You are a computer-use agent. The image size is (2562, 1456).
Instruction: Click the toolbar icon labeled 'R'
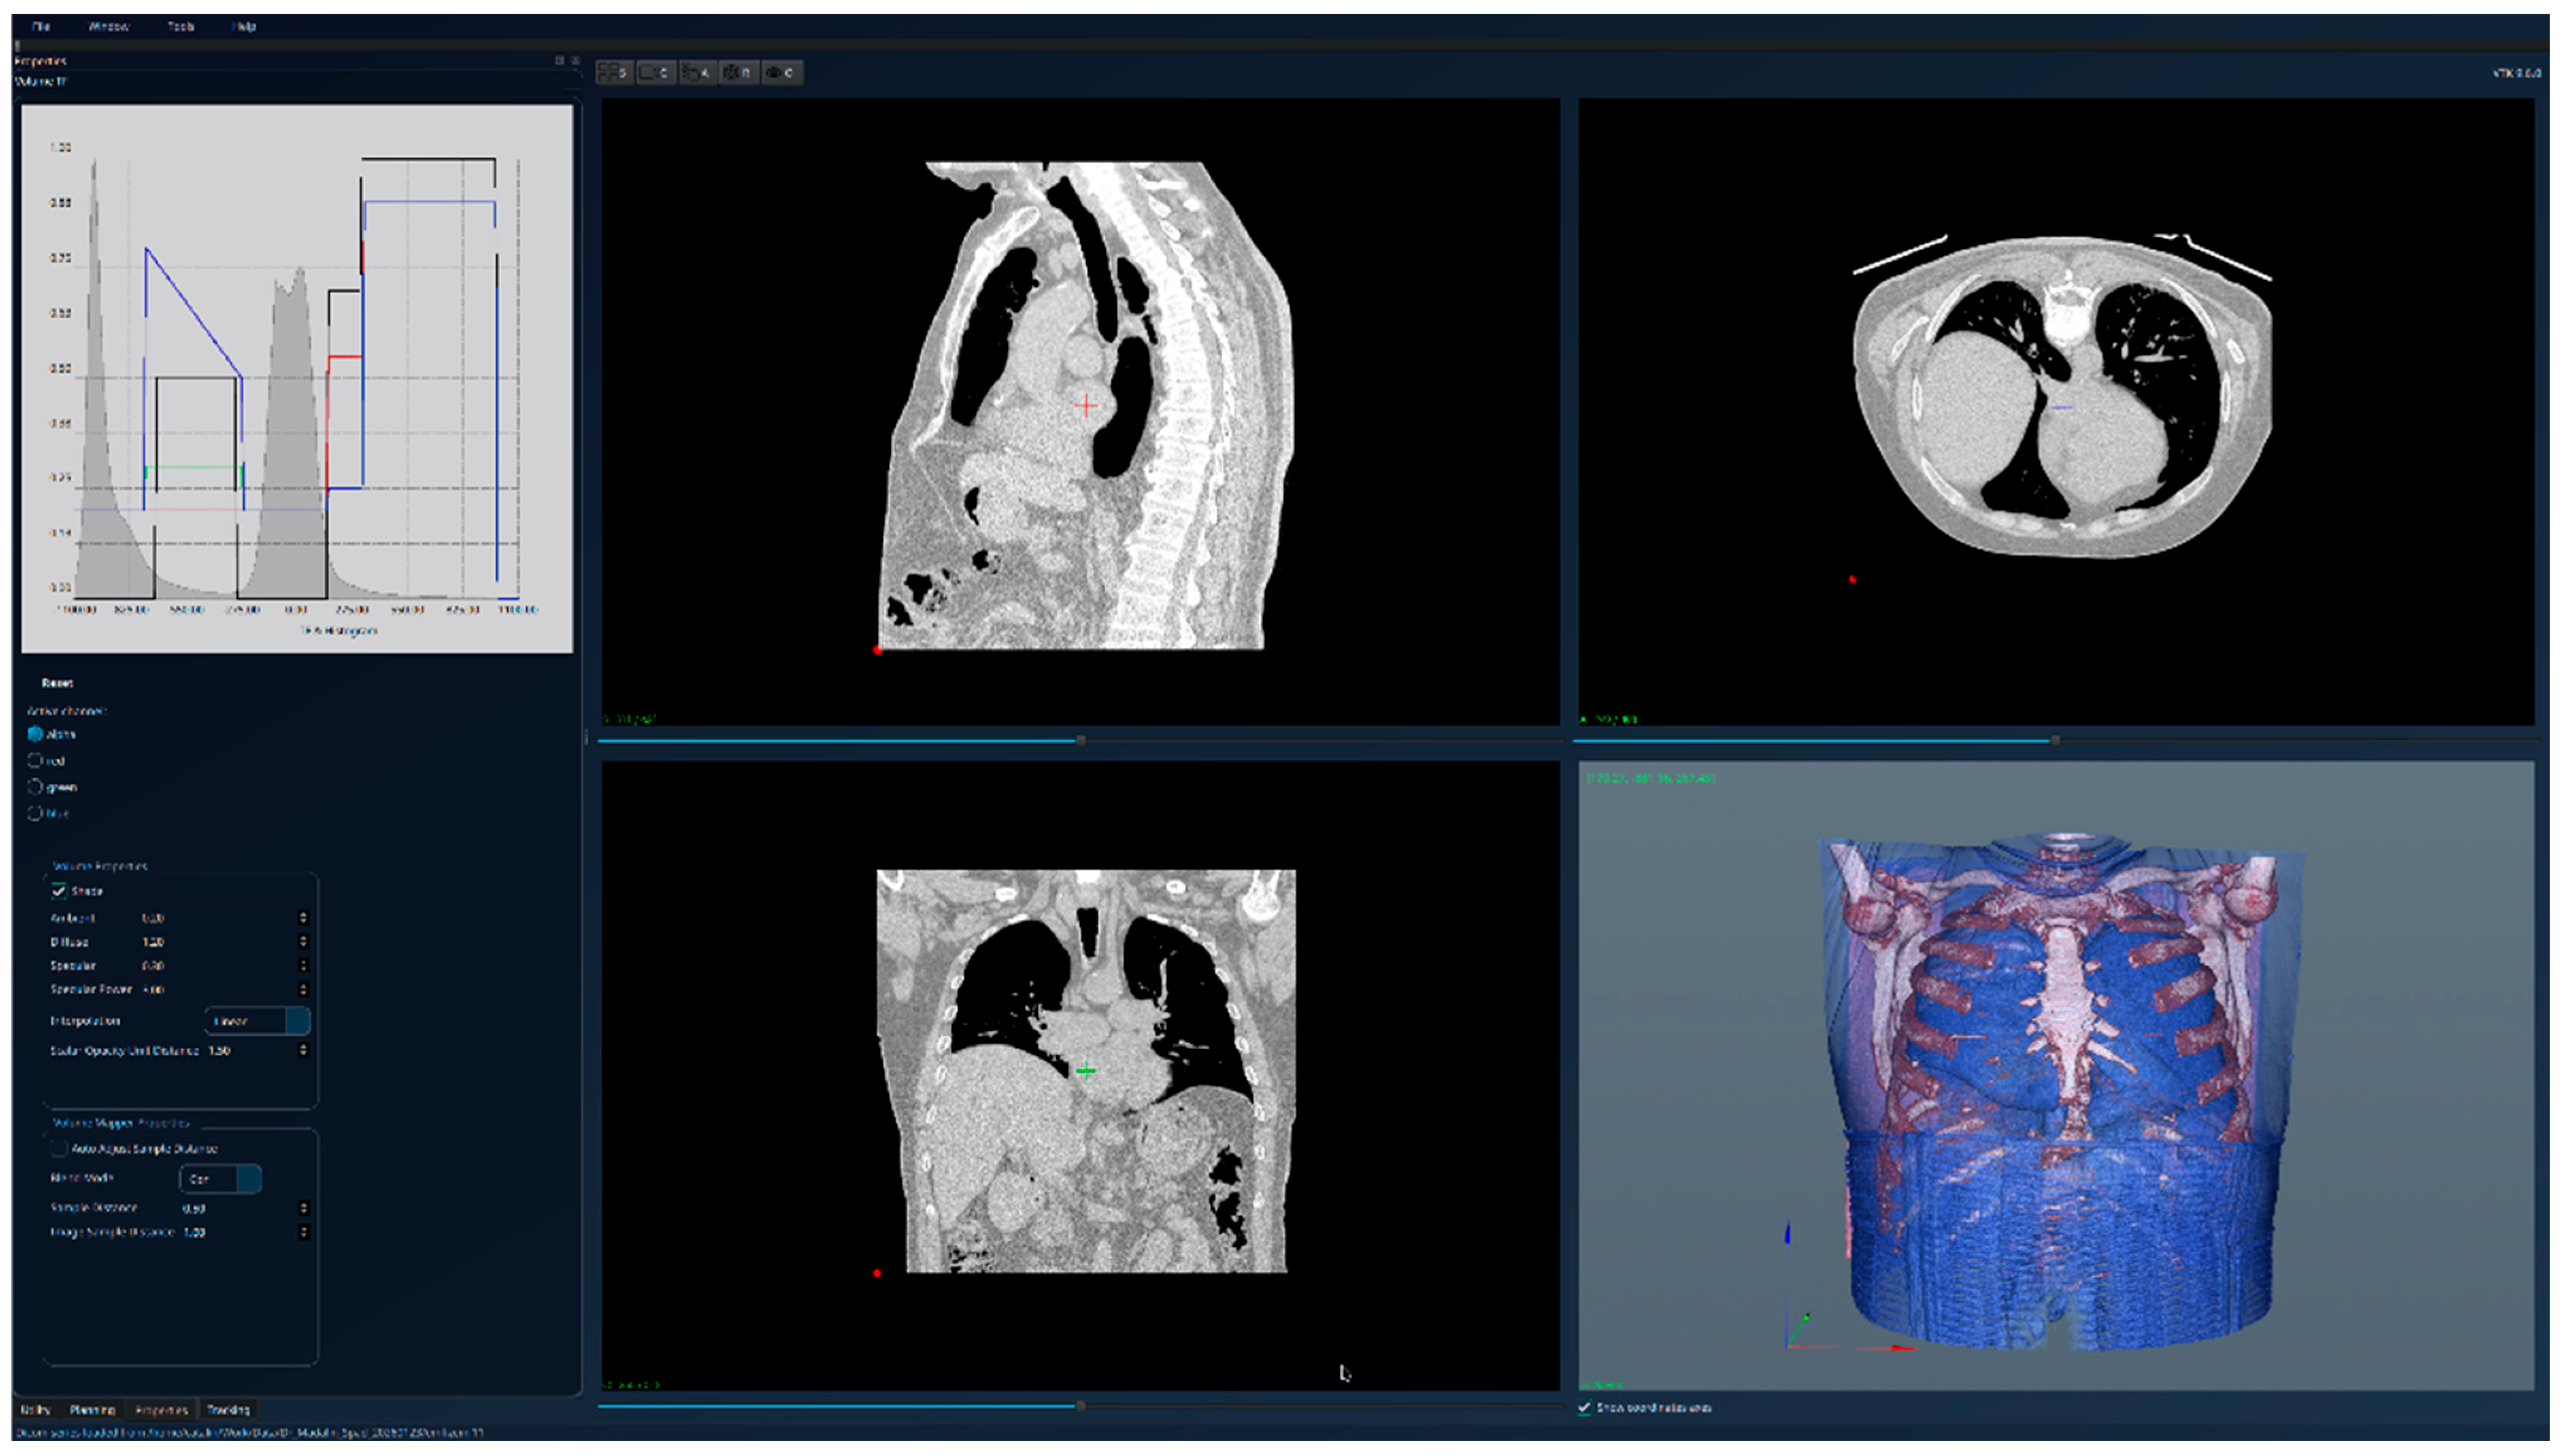[740, 73]
